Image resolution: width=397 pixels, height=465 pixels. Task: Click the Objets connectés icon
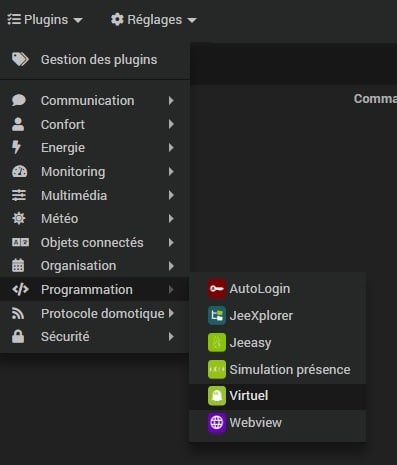20,242
